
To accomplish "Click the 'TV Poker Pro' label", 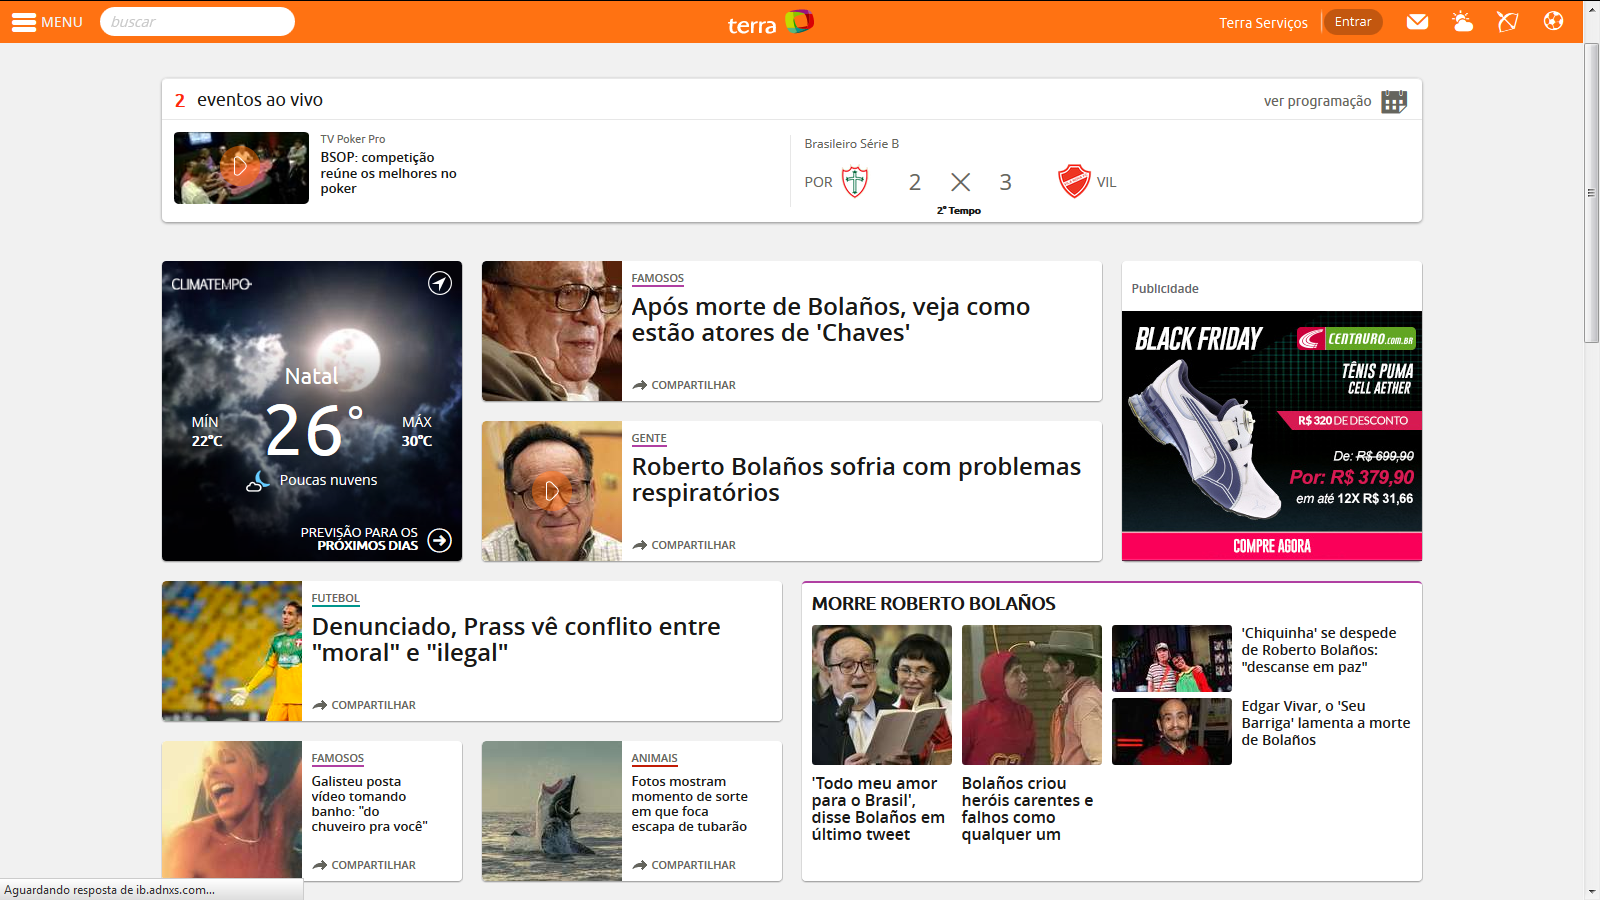I will point(353,139).
